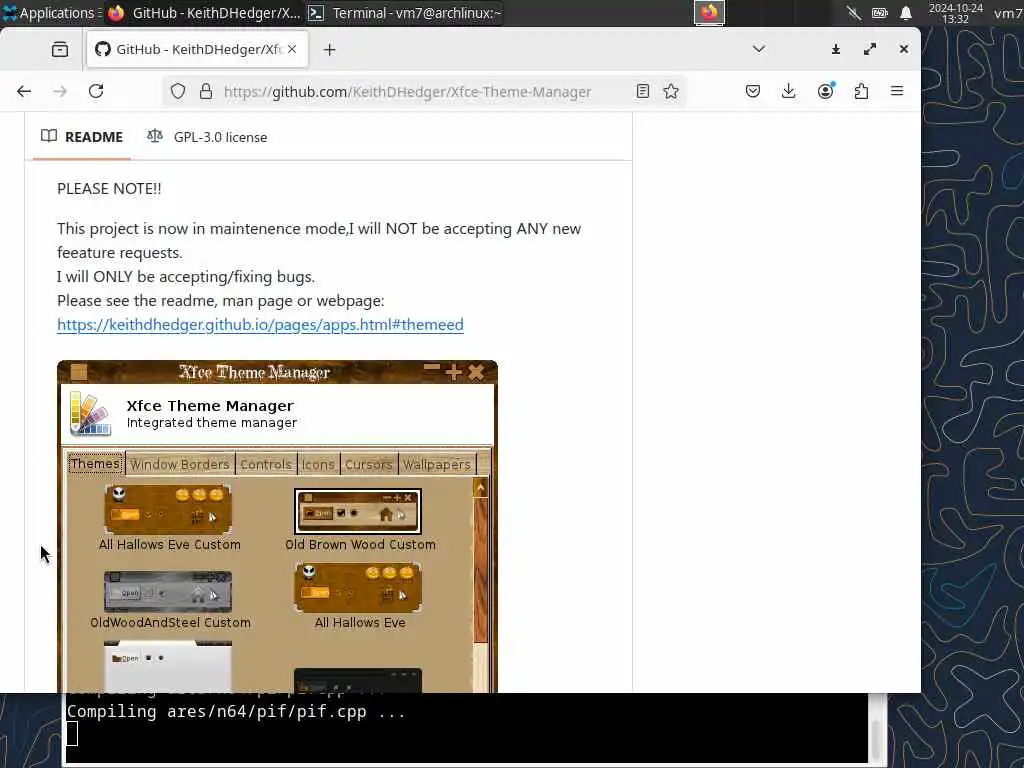Click the Old Brown Wood Custom thumbnail

click(357, 511)
